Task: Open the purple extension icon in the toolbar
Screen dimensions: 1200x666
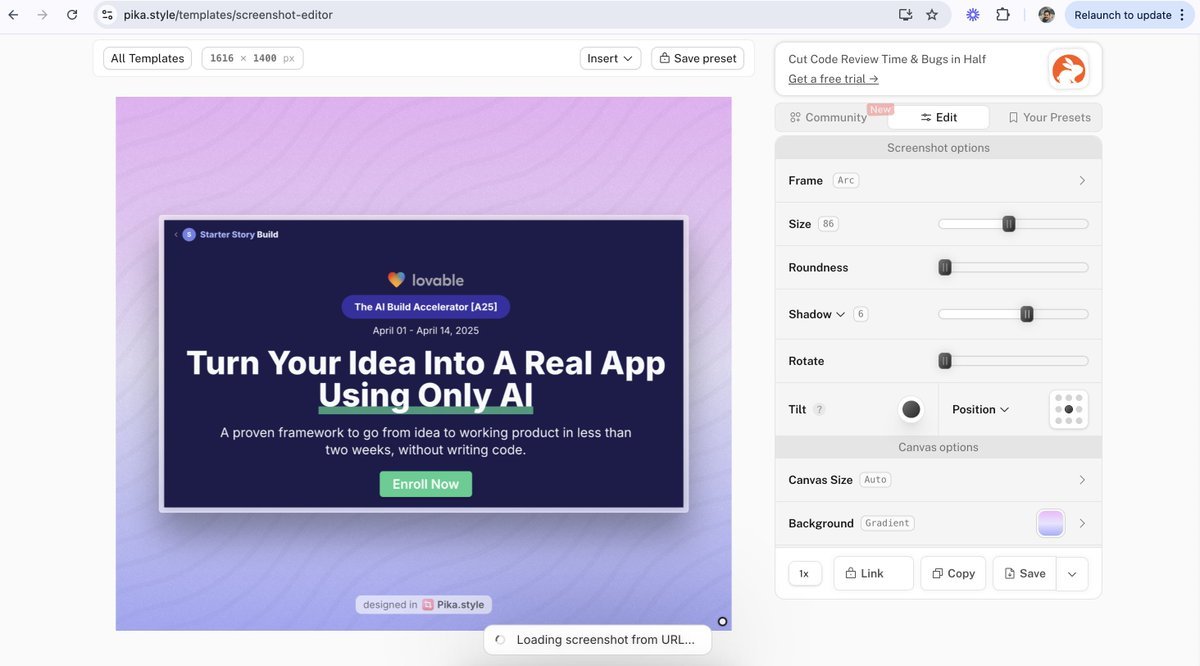Action: 972,15
